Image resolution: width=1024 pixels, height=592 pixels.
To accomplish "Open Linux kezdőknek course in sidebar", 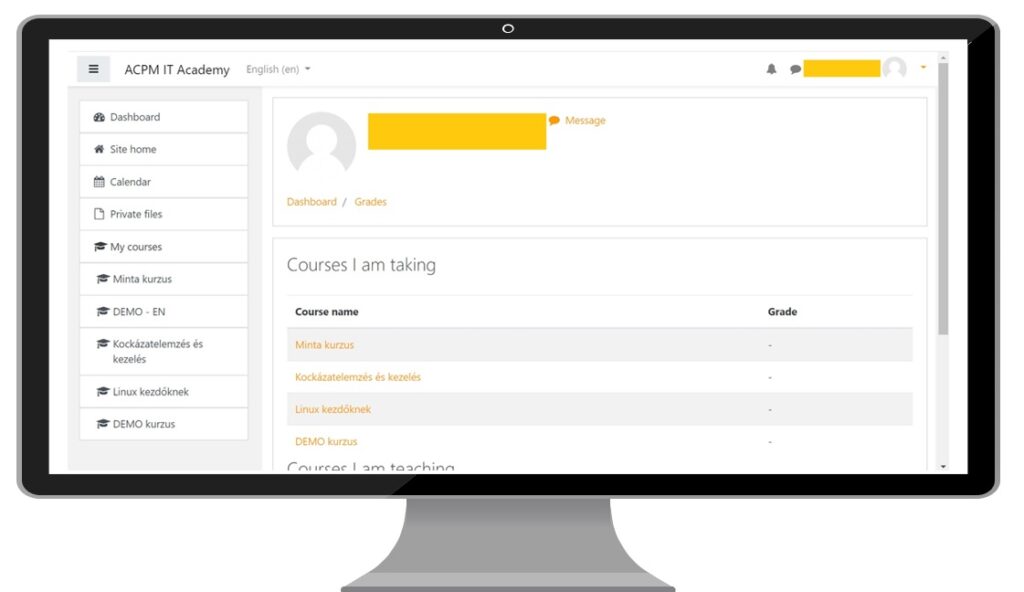I will coord(150,392).
